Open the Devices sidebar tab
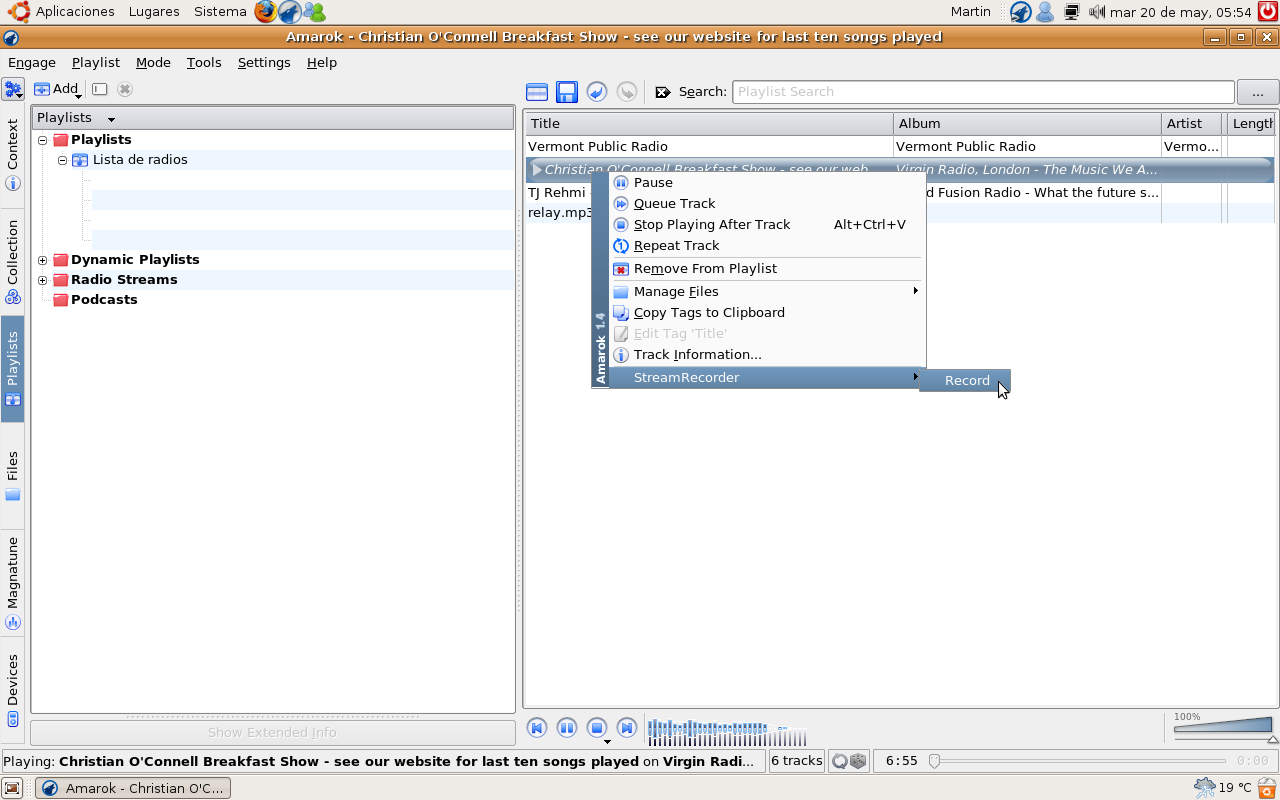Viewport: 1280px width, 800px height. pos(13,690)
